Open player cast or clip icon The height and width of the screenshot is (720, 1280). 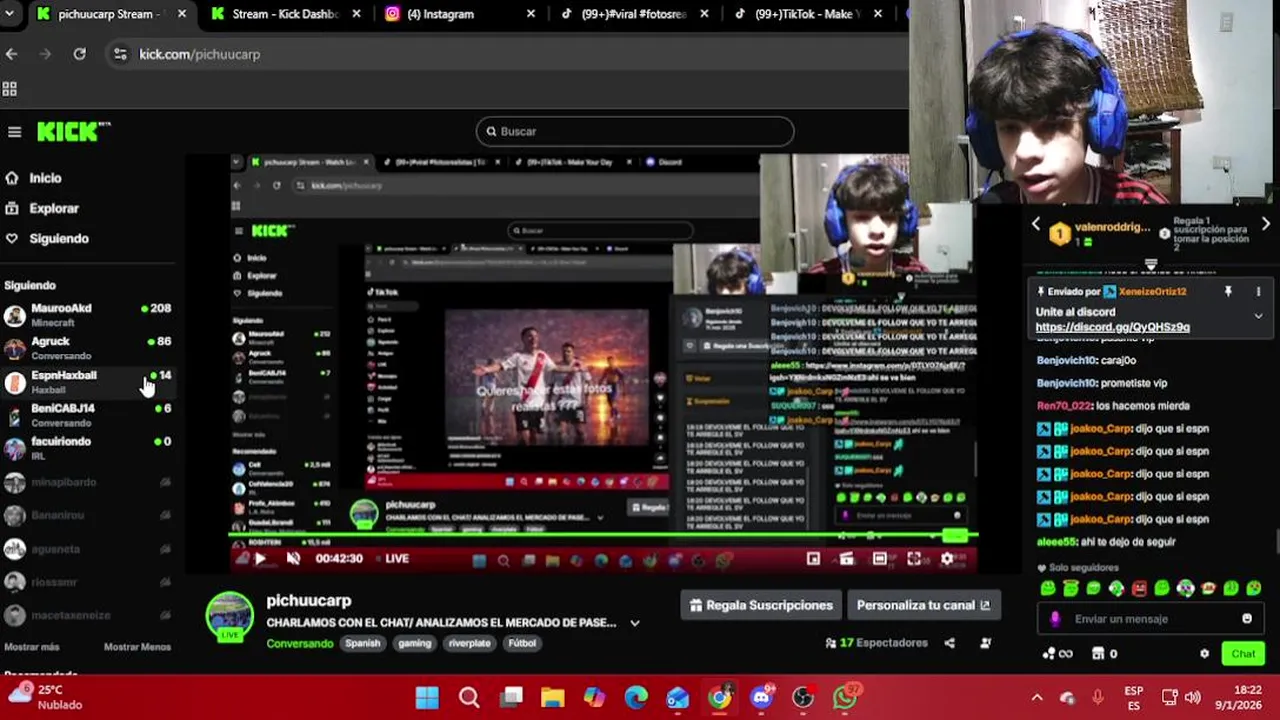tap(846, 558)
